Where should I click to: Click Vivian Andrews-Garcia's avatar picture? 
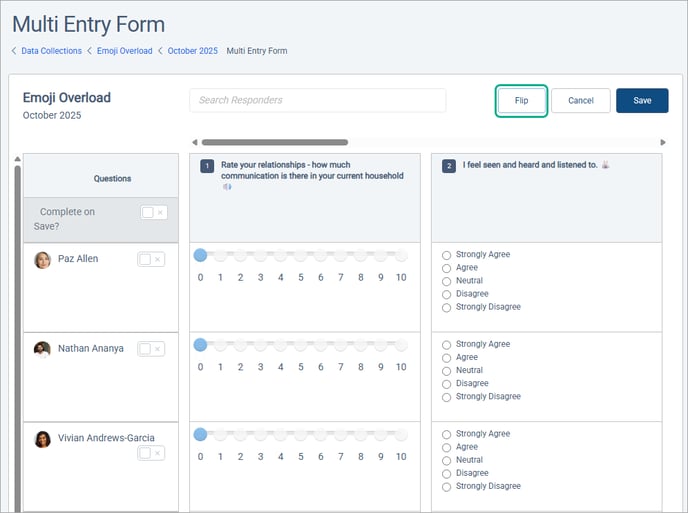(43, 439)
